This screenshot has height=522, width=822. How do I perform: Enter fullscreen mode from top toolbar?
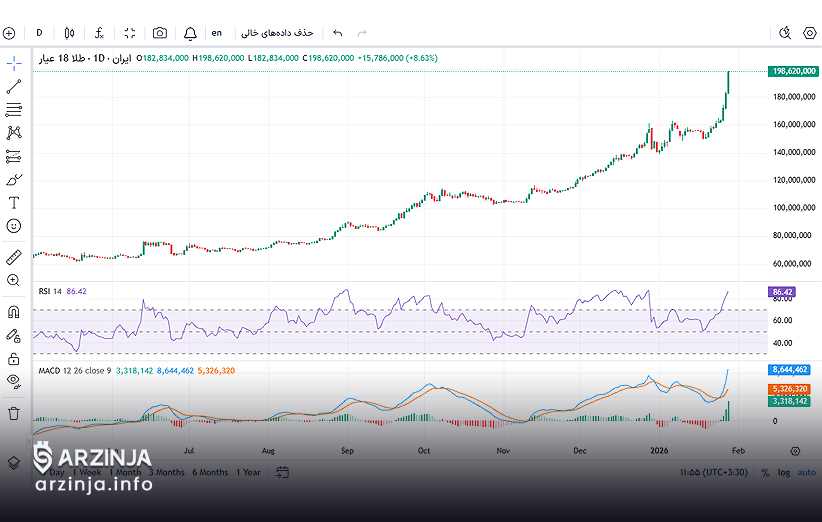130,33
